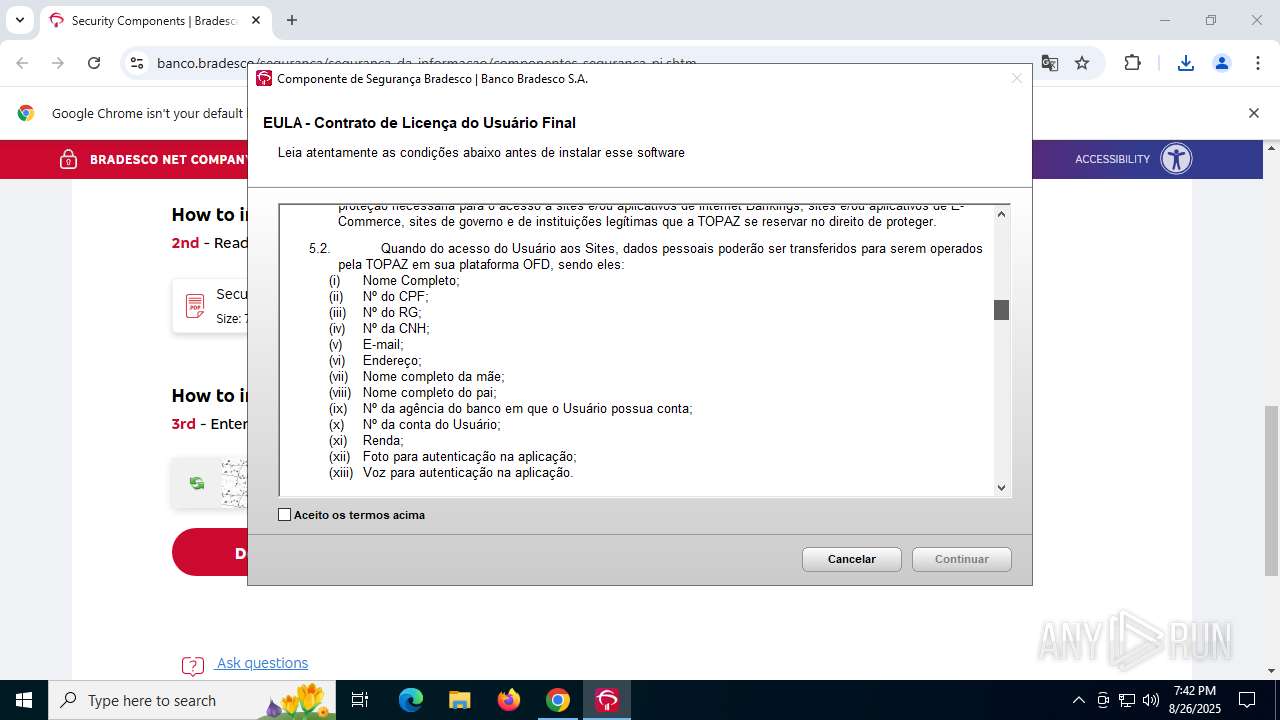Click the question mark chat icon
The height and width of the screenshot is (720, 1280).
tap(192, 665)
